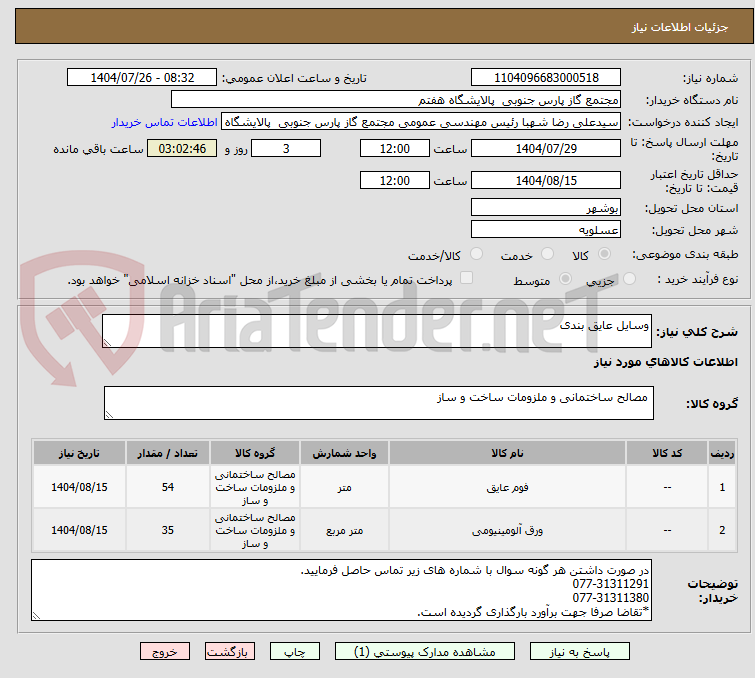Click the فوم عایق item name cell
Viewport: 755px width, 678px height.
507,487
